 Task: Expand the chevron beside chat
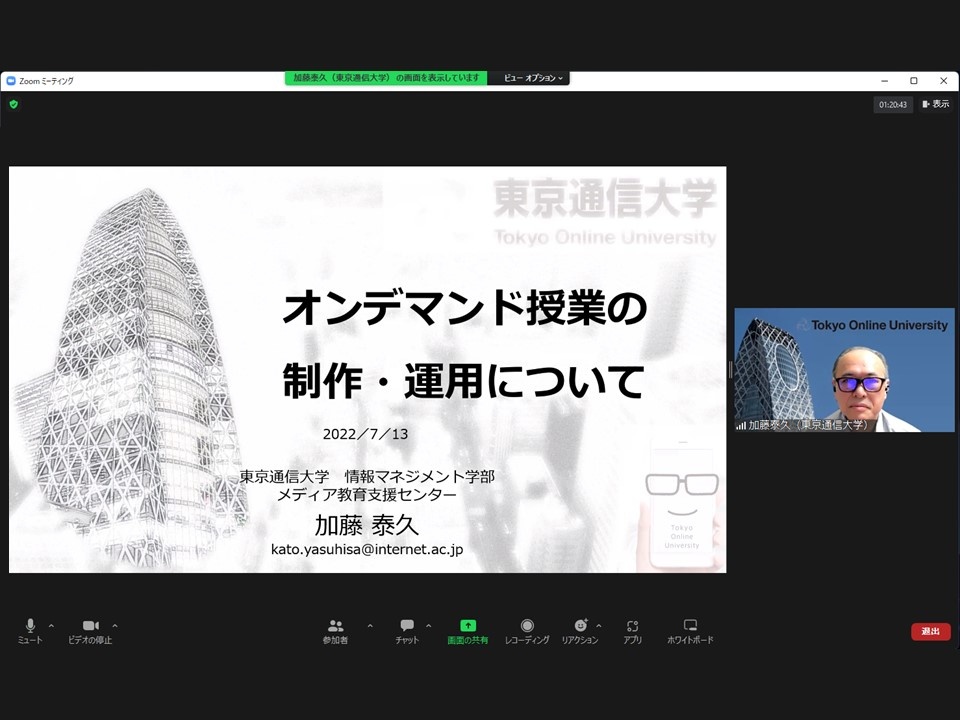(429, 626)
